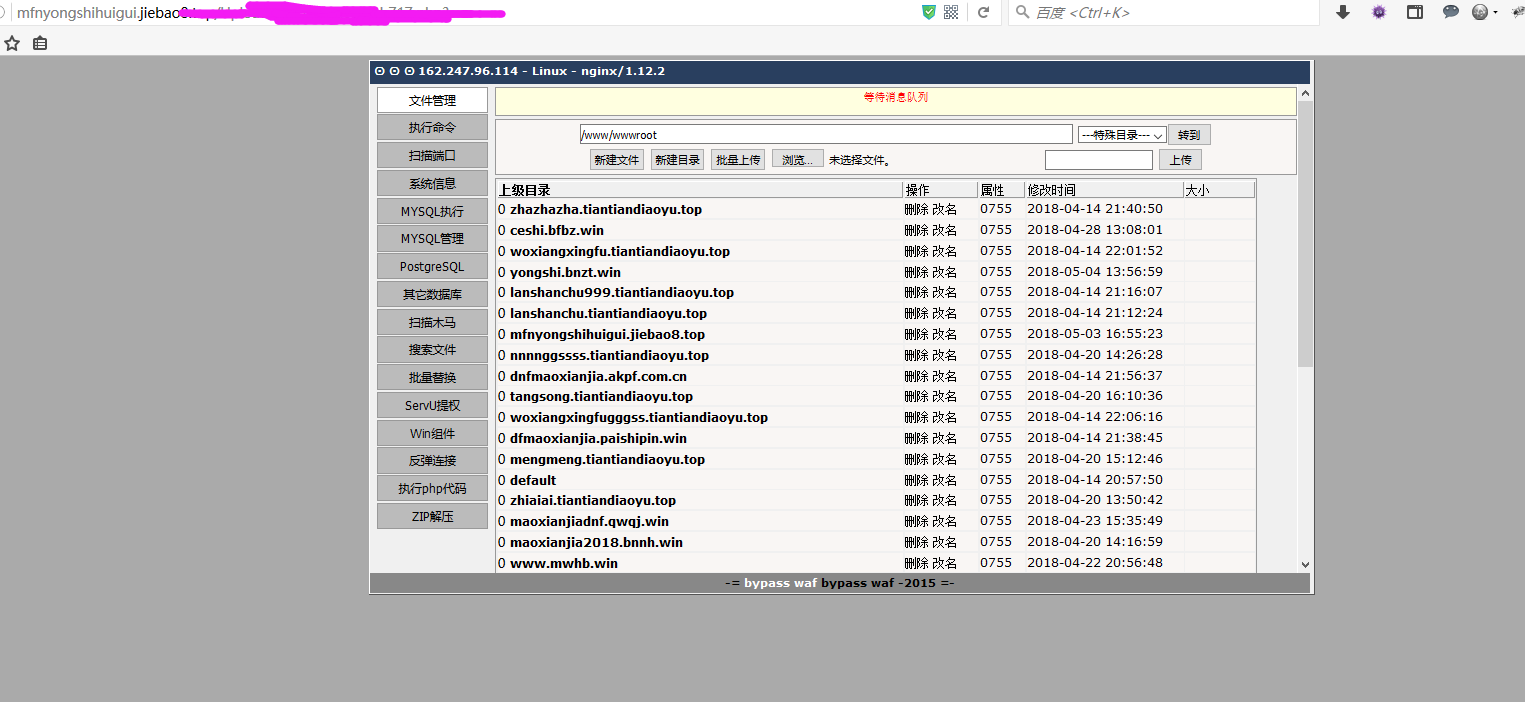Click the search magnifier icon

pyautogui.click(x=1022, y=12)
